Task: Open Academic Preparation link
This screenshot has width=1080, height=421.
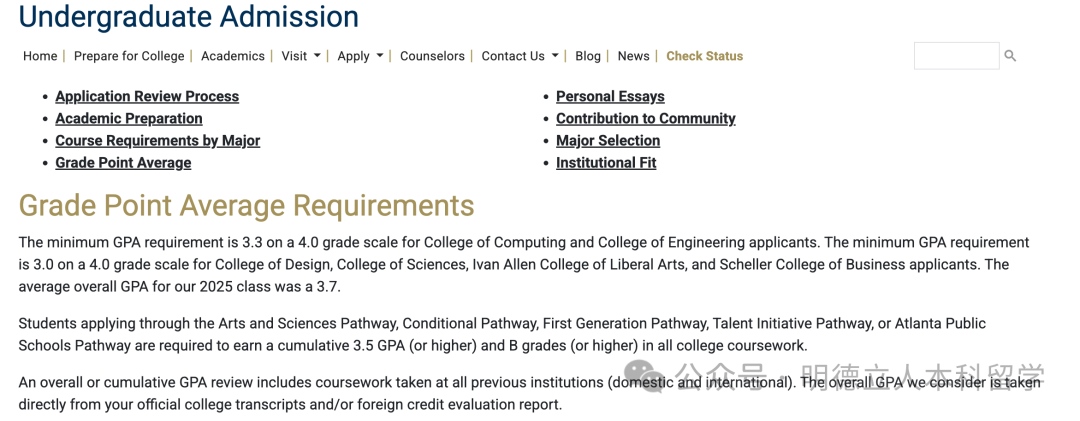Action: 129,119
